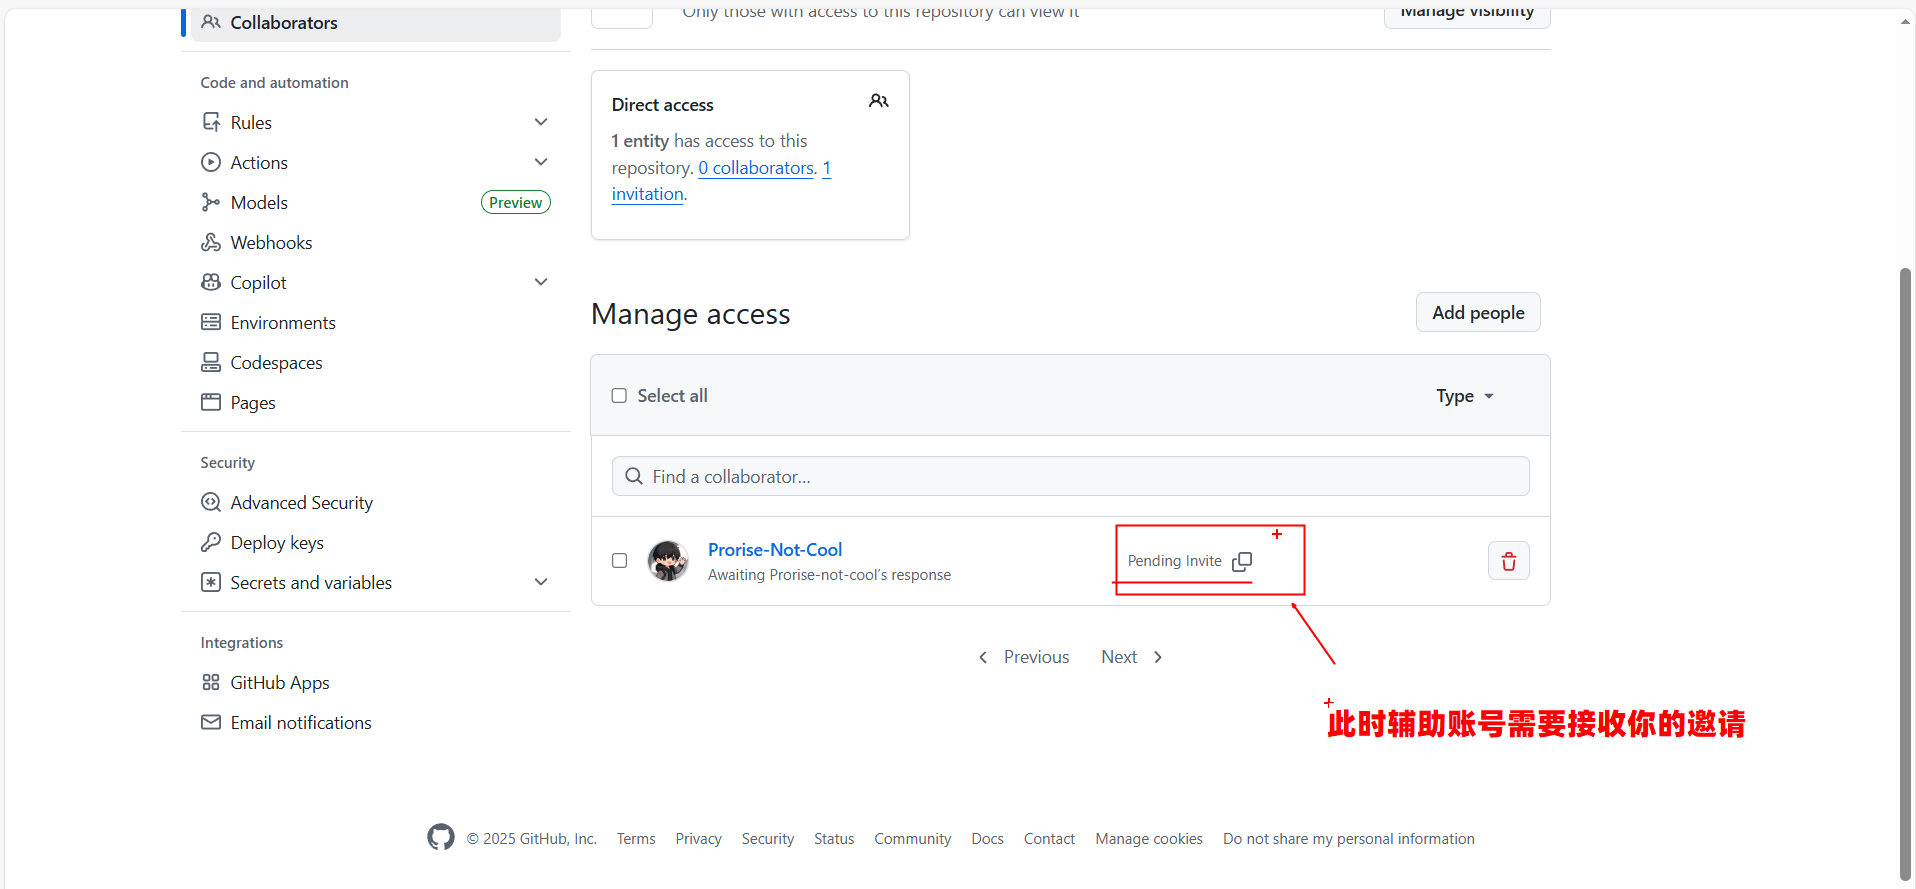This screenshot has height=889, width=1916.
Task: Open the Type filter dropdown
Action: pyautogui.click(x=1464, y=396)
